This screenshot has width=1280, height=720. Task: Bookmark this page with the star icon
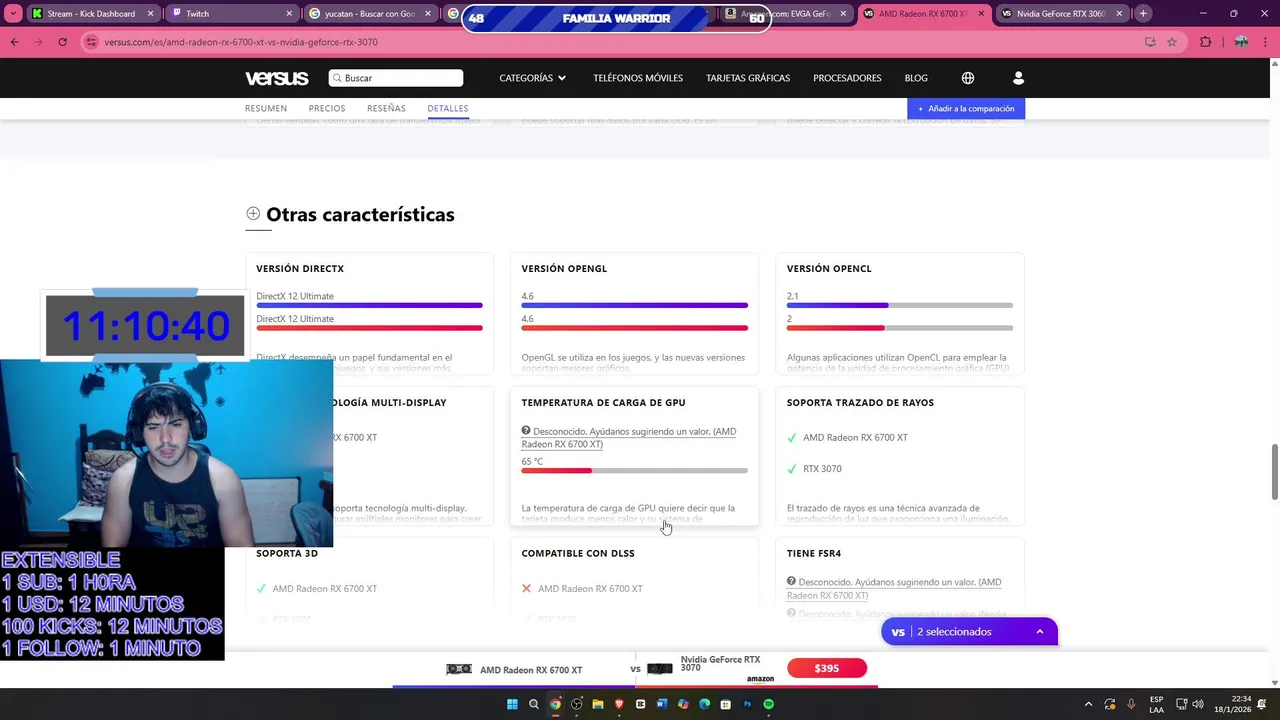pos(1172,42)
